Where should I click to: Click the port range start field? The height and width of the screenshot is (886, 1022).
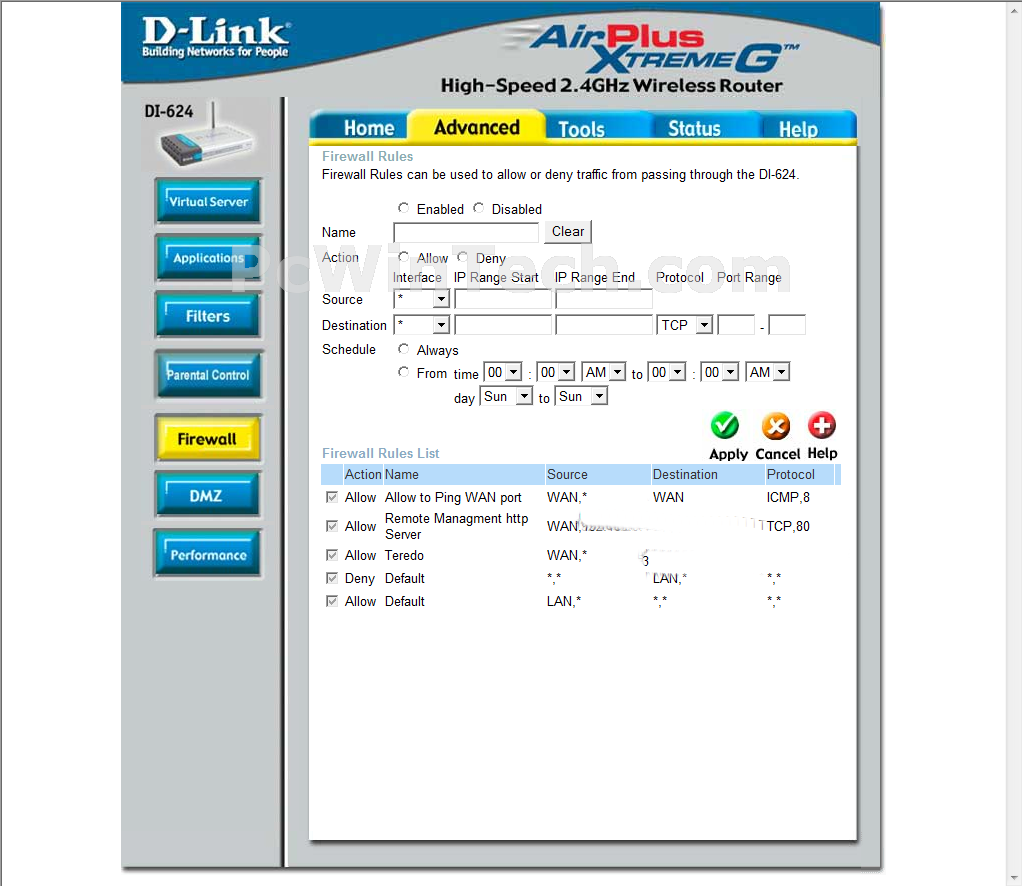pos(736,325)
